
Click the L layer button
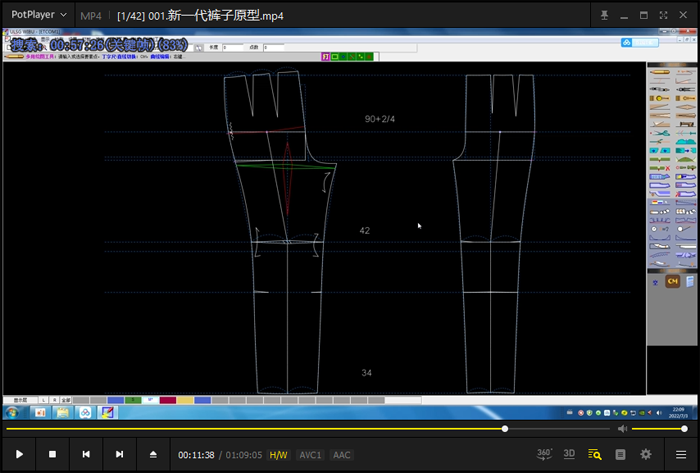pyautogui.click(x=44, y=400)
